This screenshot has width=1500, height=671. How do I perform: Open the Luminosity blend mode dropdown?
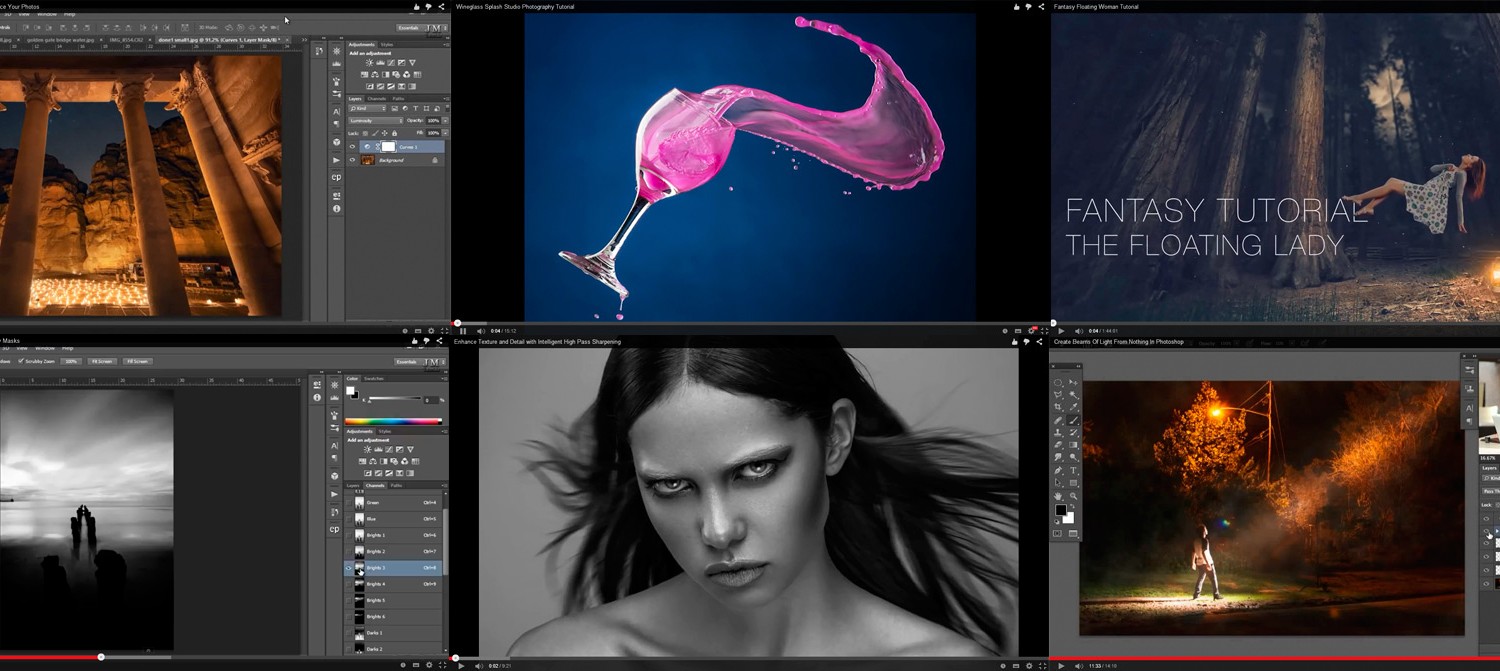coord(375,121)
